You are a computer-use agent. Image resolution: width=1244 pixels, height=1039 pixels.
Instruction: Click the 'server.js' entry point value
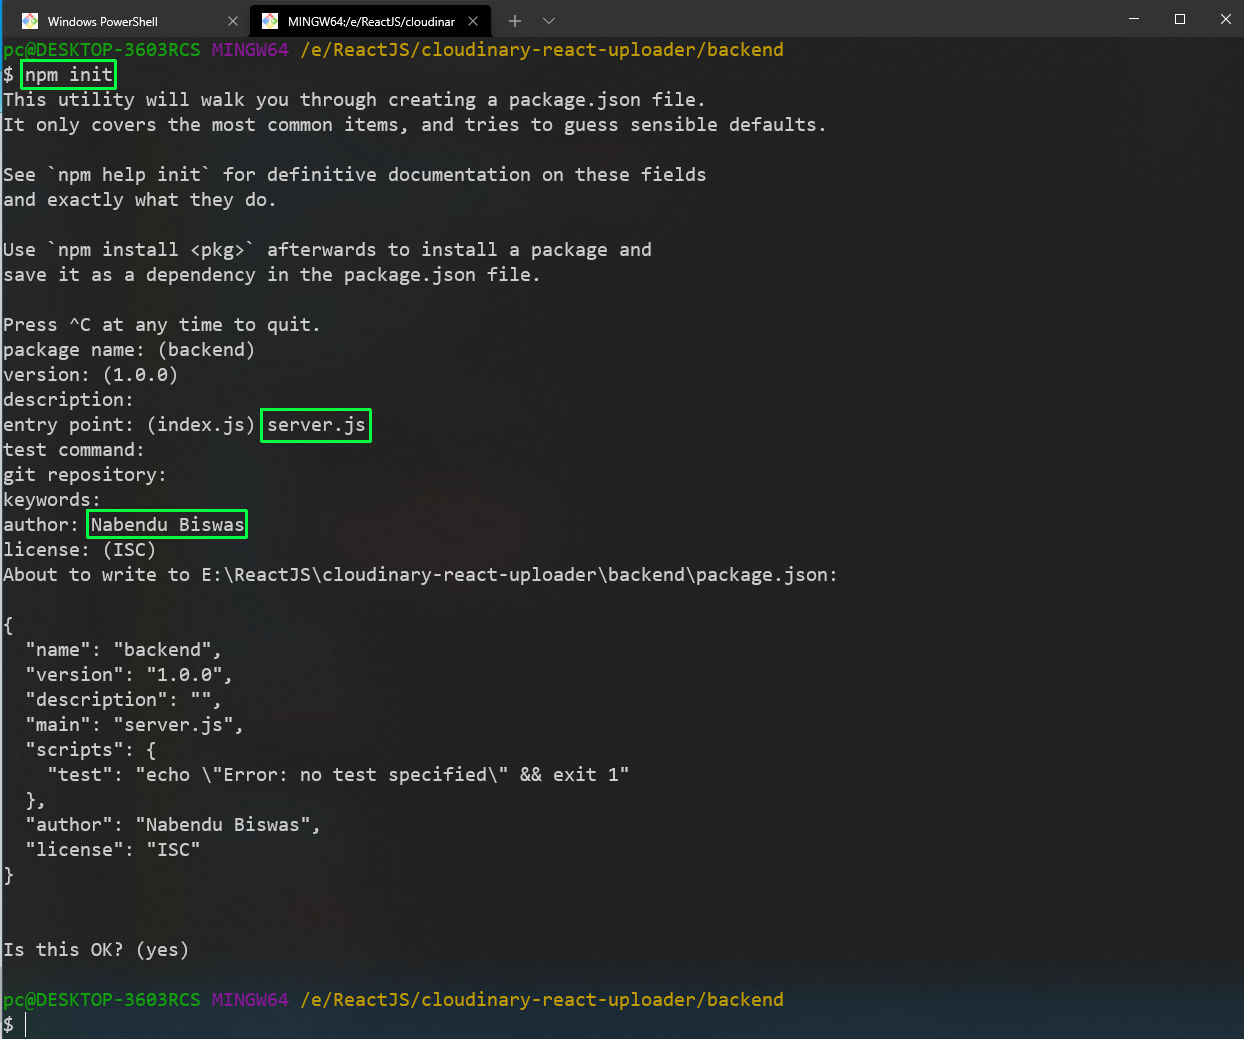point(316,425)
